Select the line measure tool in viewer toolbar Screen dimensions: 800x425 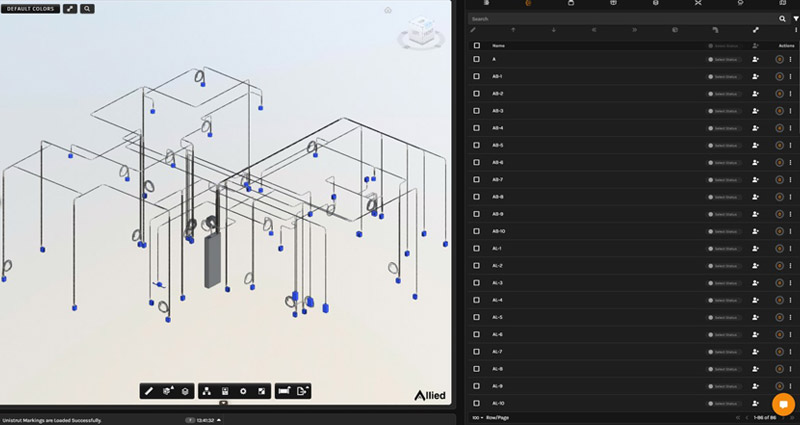pos(149,391)
